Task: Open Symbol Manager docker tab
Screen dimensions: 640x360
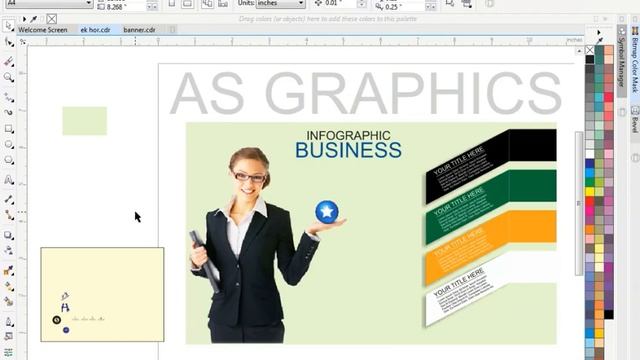Action: pos(621,61)
